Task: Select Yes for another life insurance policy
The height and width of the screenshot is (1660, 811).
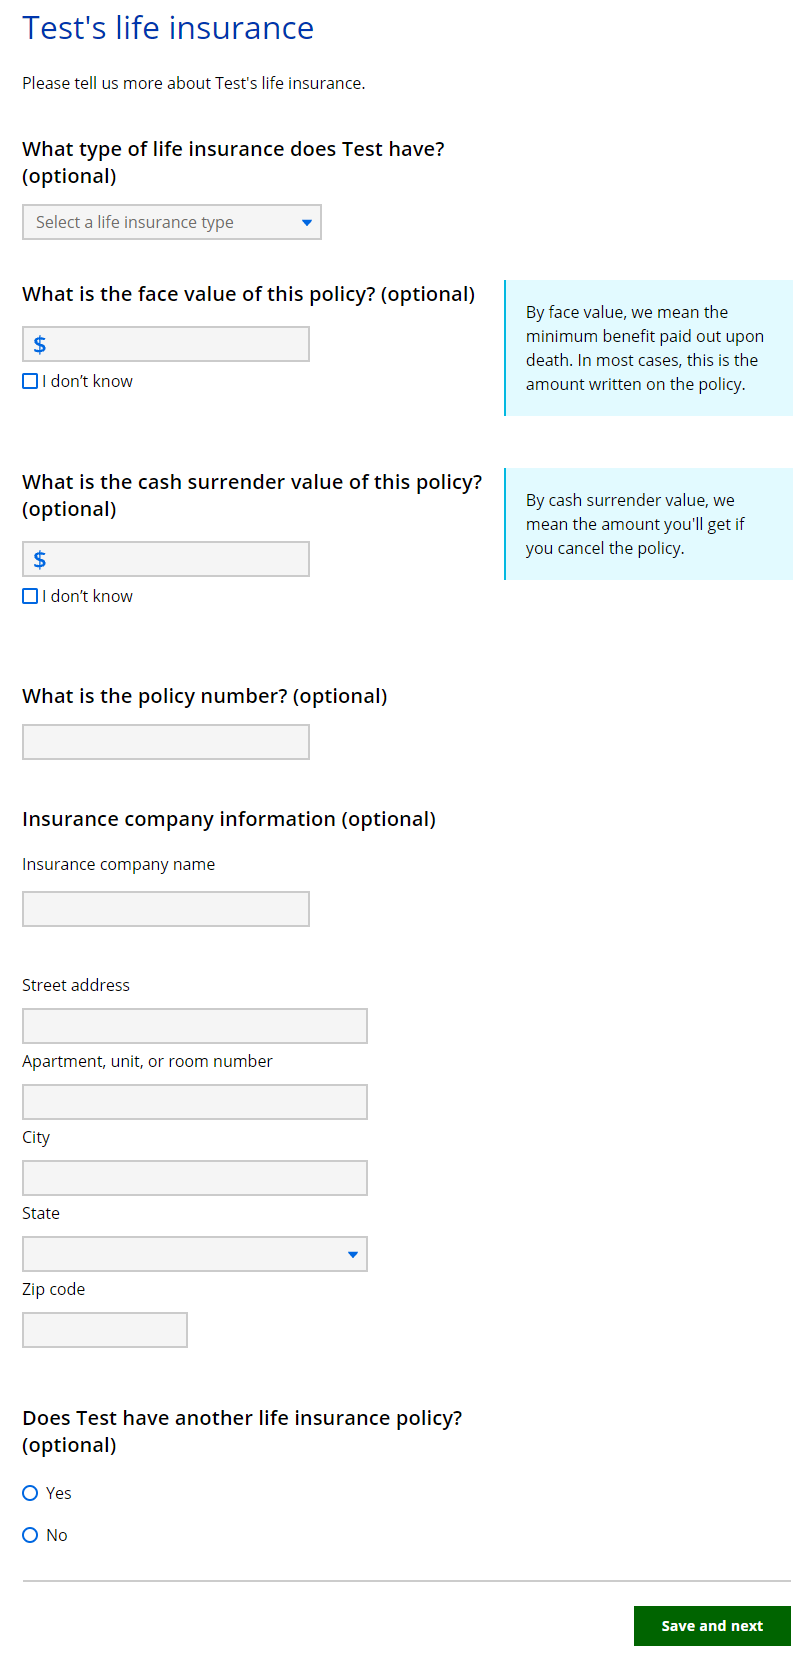Action: click(x=30, y=1493)
